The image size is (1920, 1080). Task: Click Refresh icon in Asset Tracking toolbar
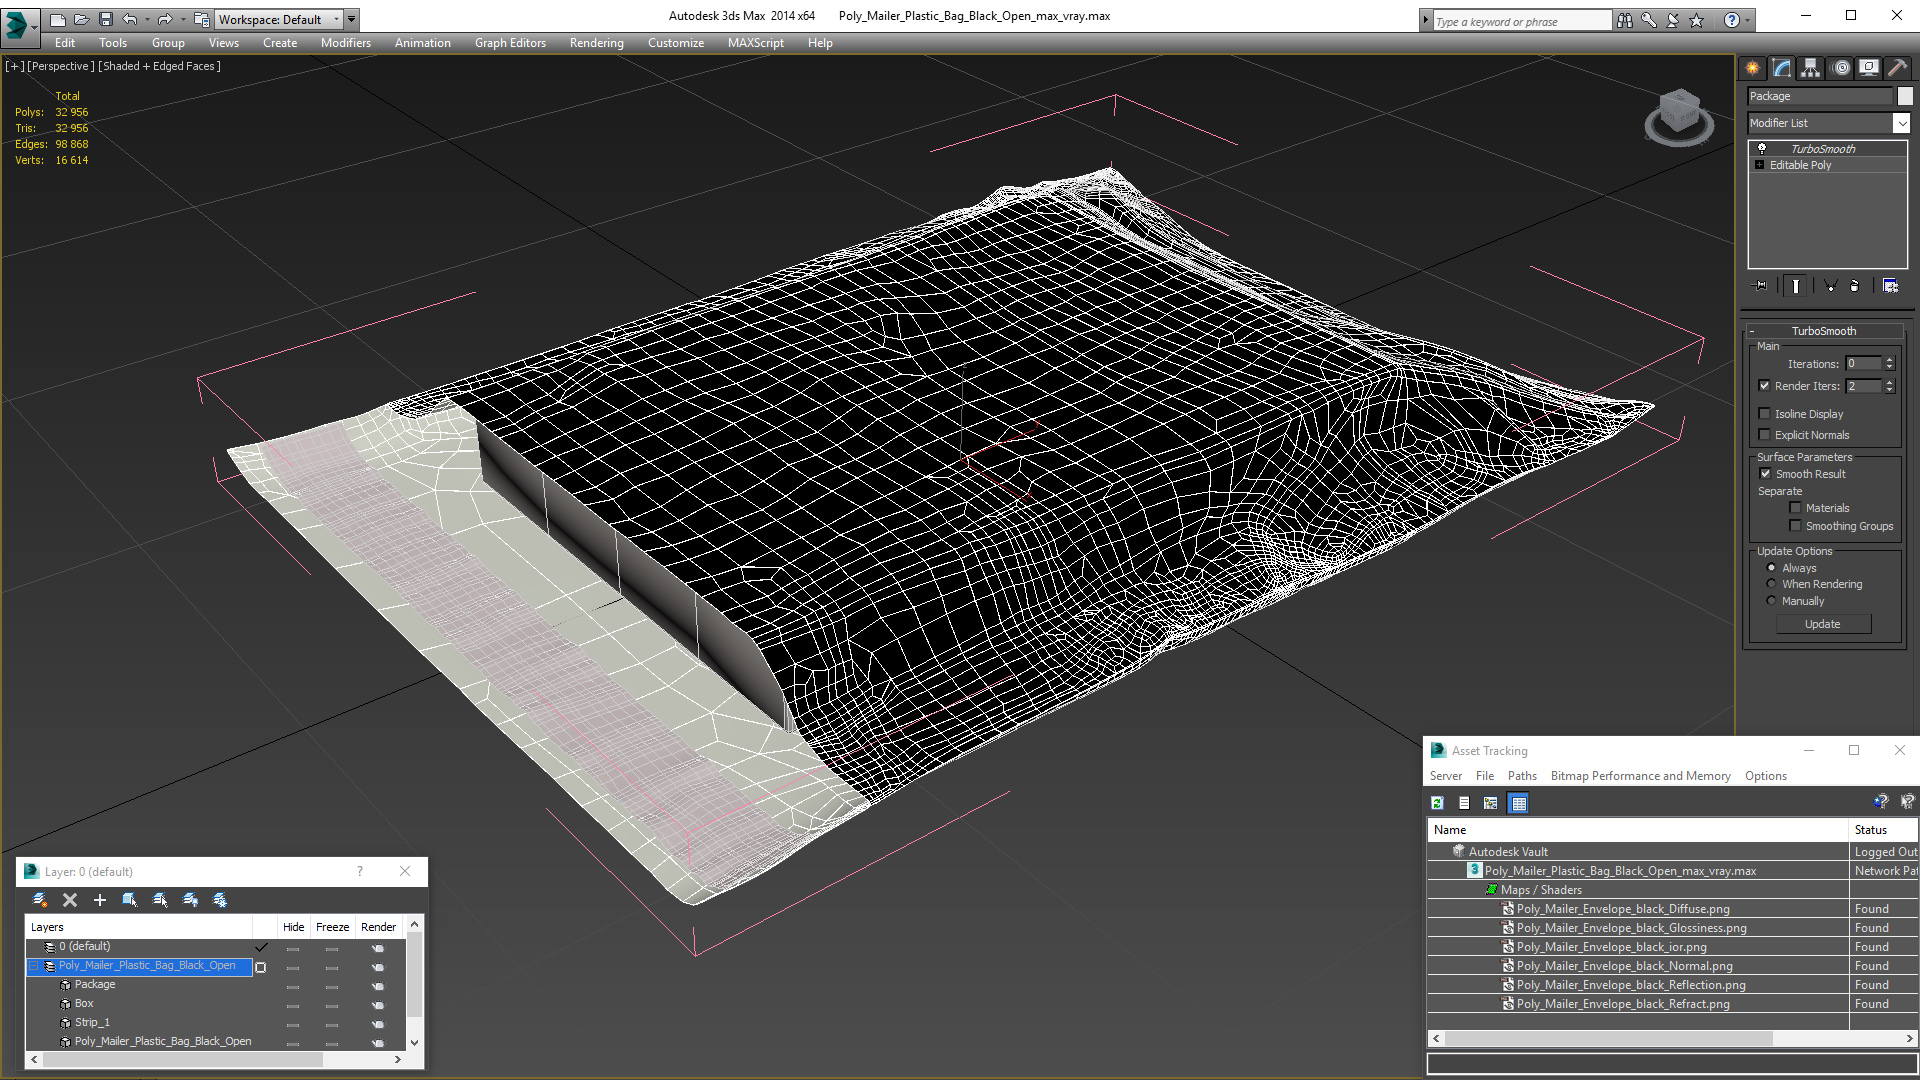click(1437, 803)
